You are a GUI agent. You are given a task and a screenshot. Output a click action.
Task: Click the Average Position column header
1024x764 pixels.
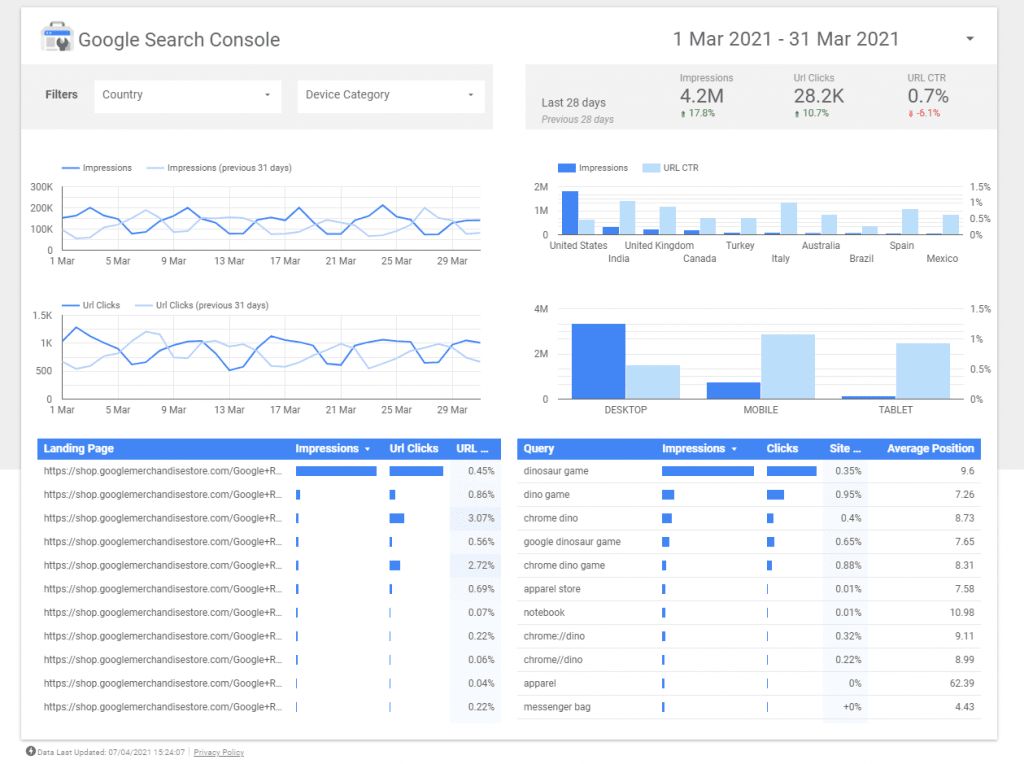pos(929,448)
